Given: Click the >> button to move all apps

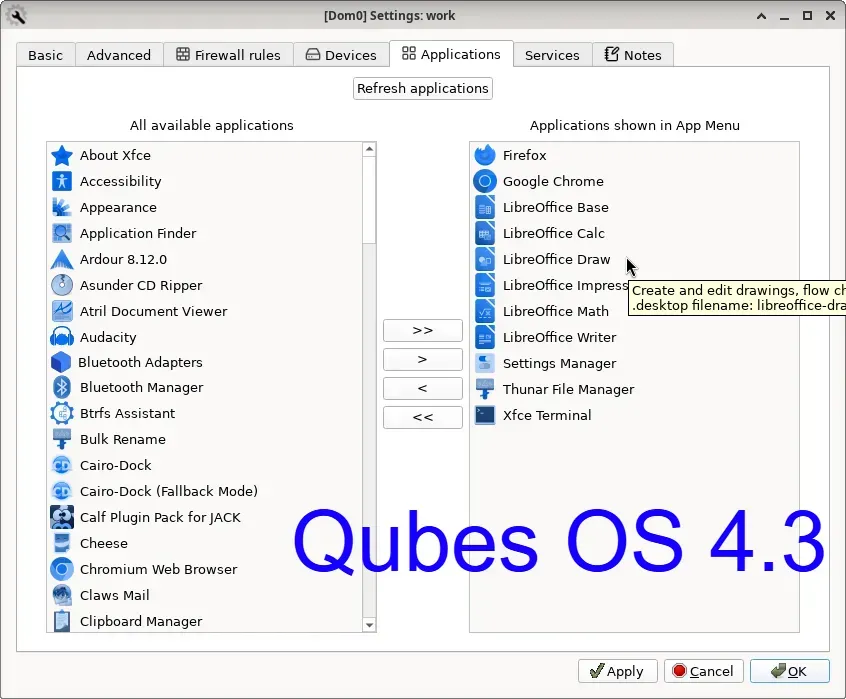Looking at the screenshot, I should coord(422,330).
